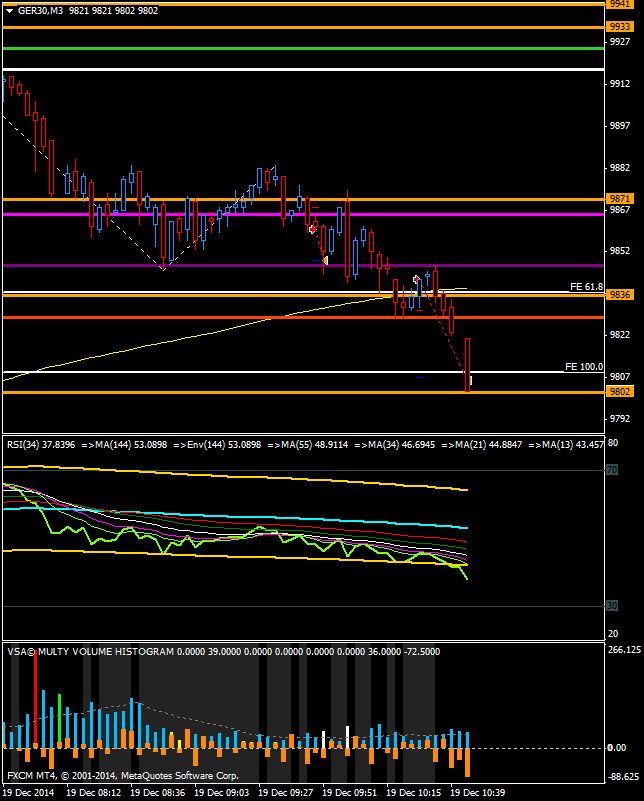Click the 19 Dec 10:39 time label

tap(476, 792)
